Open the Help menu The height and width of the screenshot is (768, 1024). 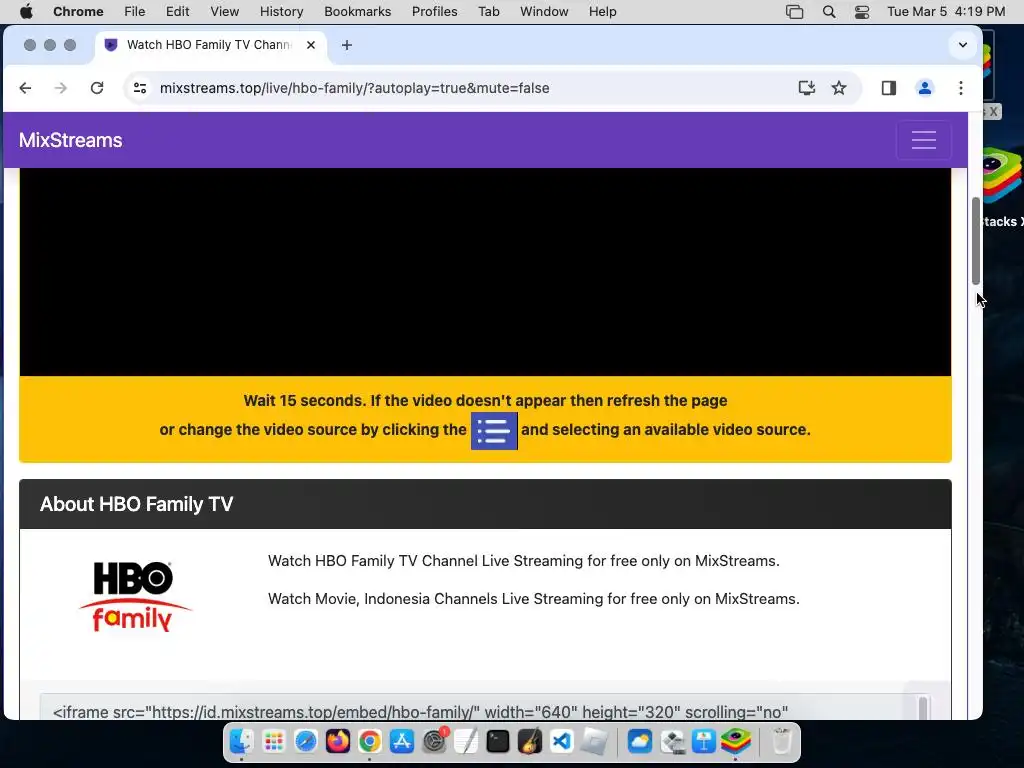pyautogui.click(x=602, y=12)
